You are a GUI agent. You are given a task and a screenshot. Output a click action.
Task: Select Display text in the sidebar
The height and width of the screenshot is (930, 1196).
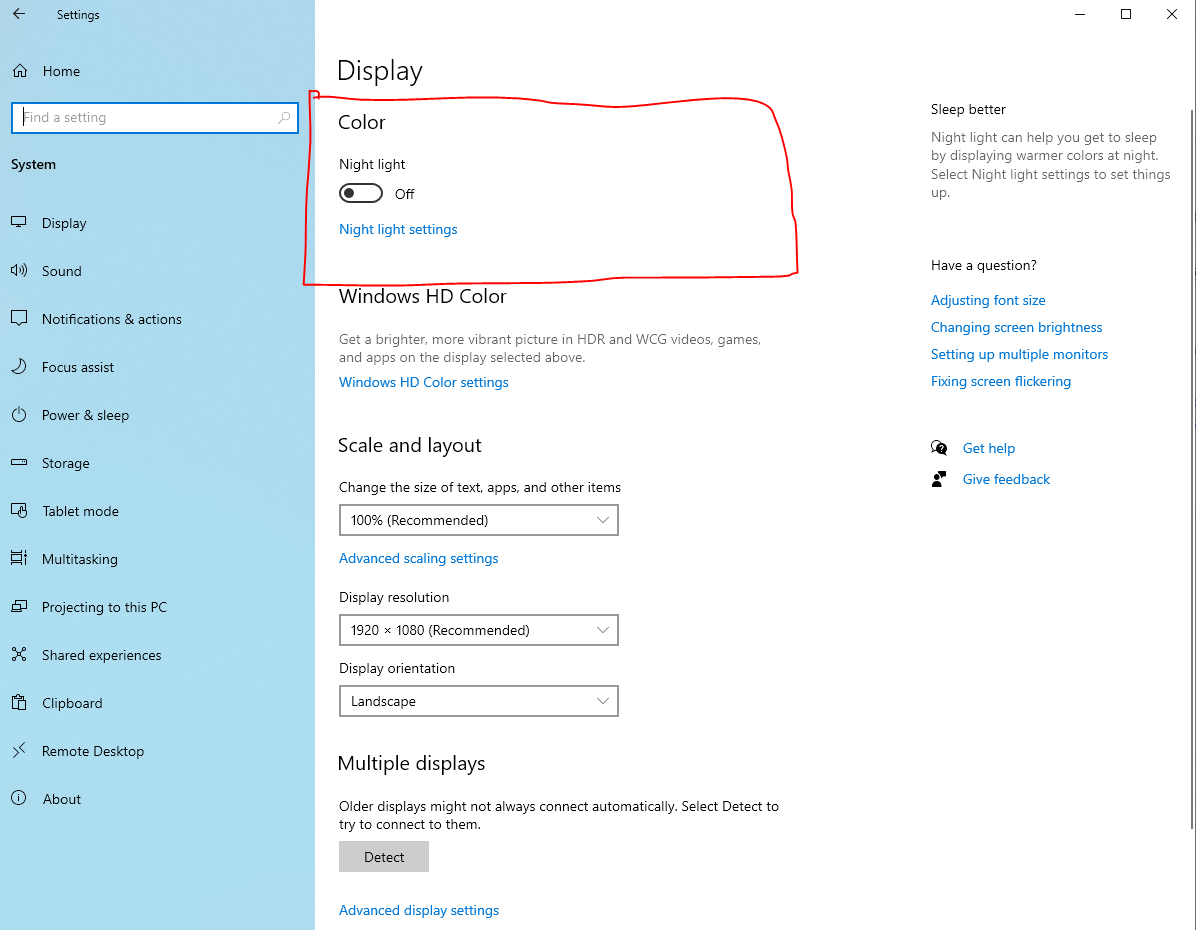tap(64, 223)
